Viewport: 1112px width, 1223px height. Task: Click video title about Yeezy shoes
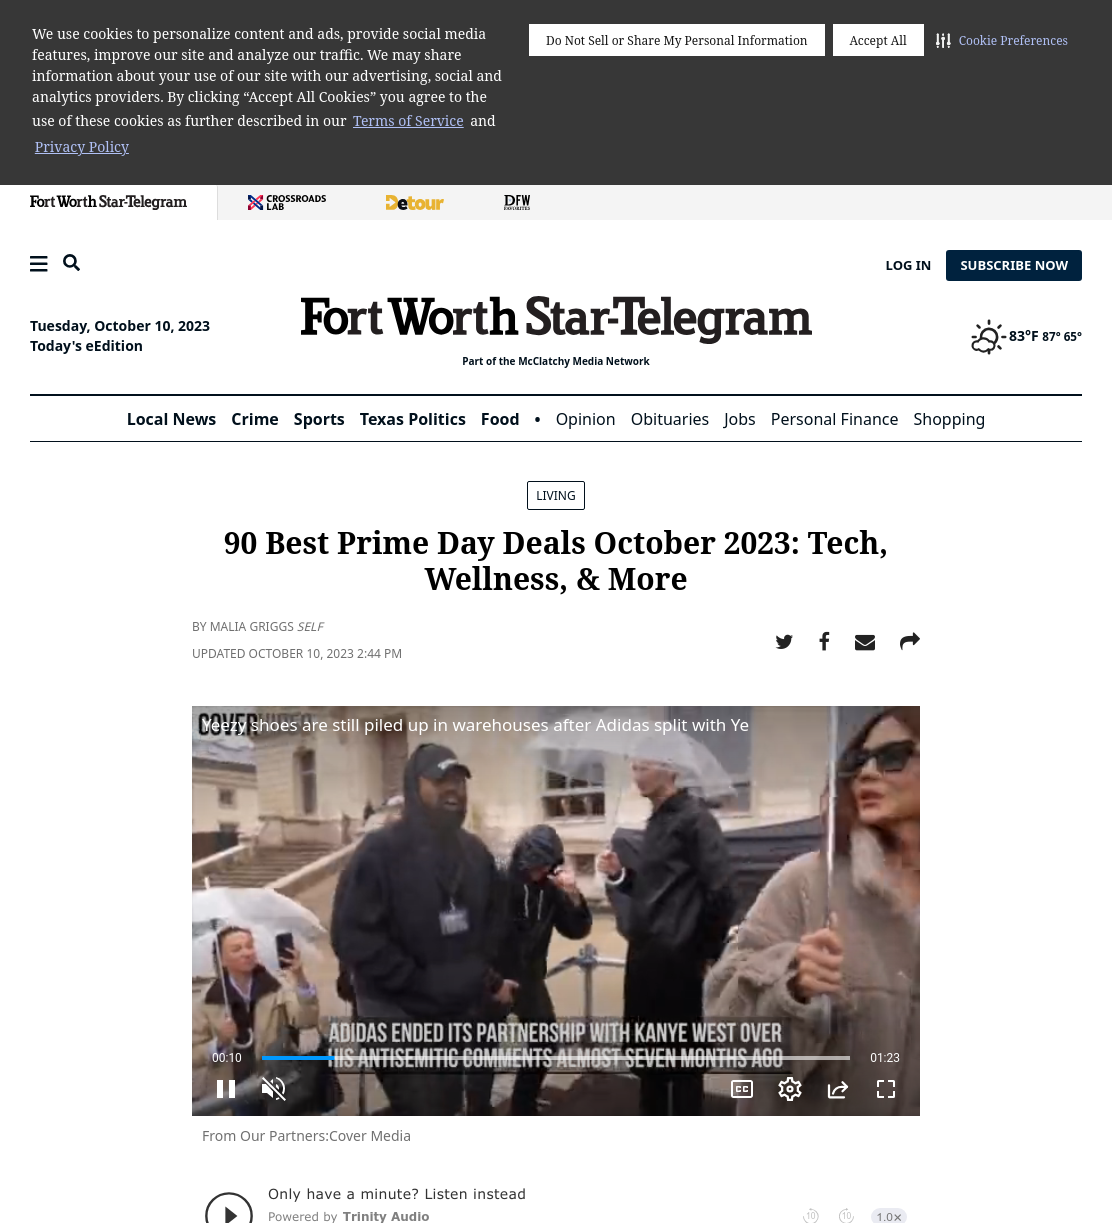click(x=475, y=725)
